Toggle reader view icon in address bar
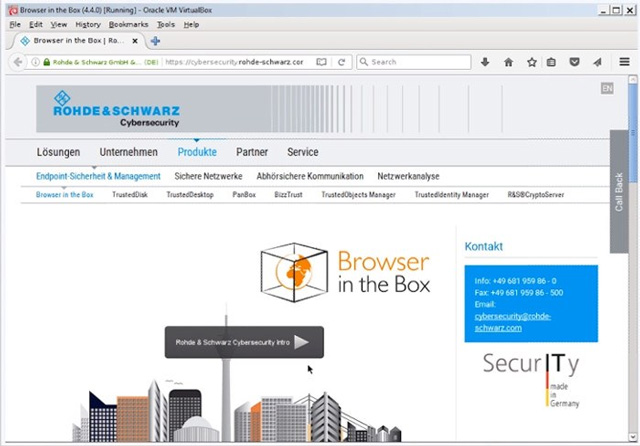640x446 pixels. [x=321, y=62]
